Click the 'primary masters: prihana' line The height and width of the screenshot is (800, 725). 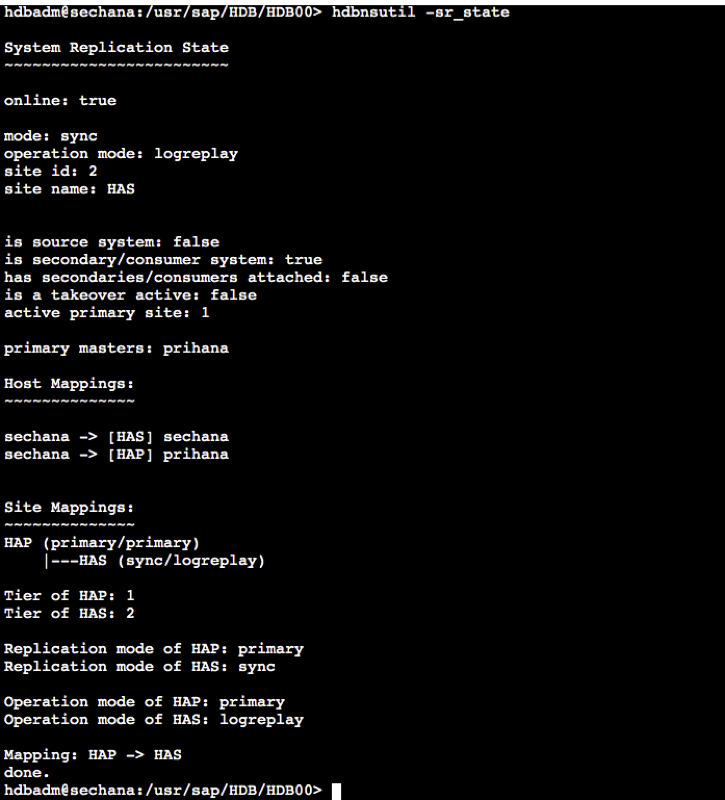pos(116,348)
